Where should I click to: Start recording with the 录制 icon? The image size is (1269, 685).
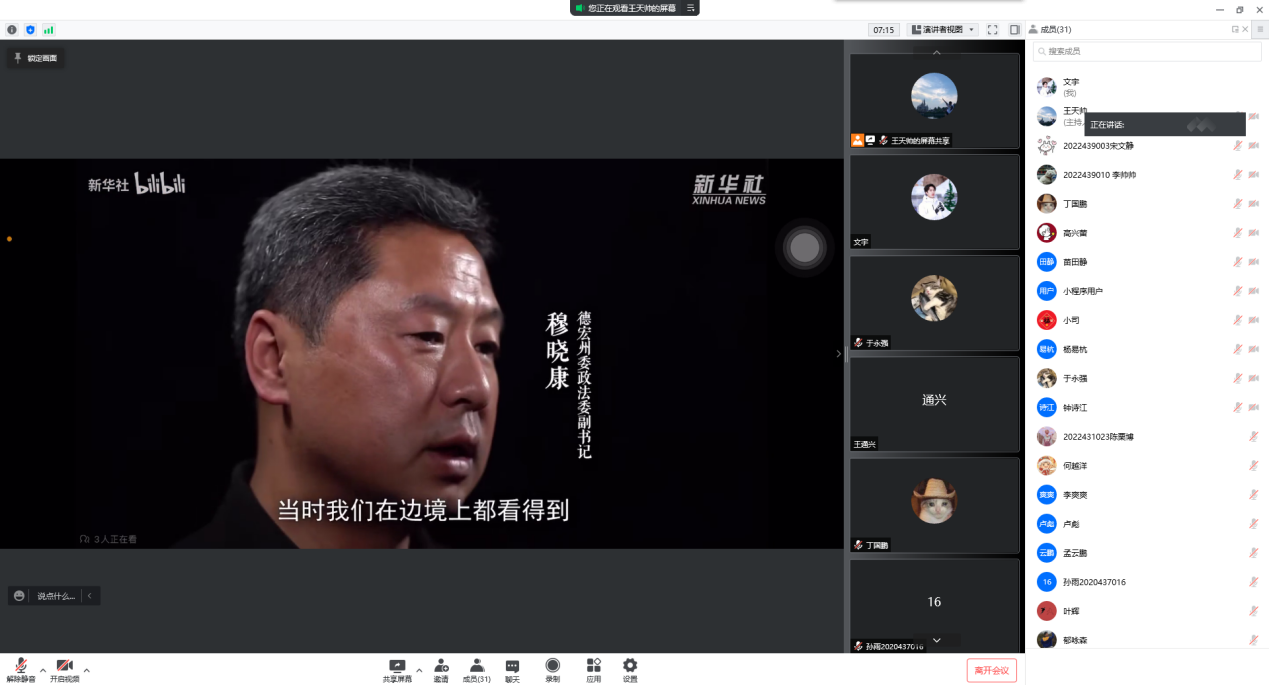click(x=553, y=669)
